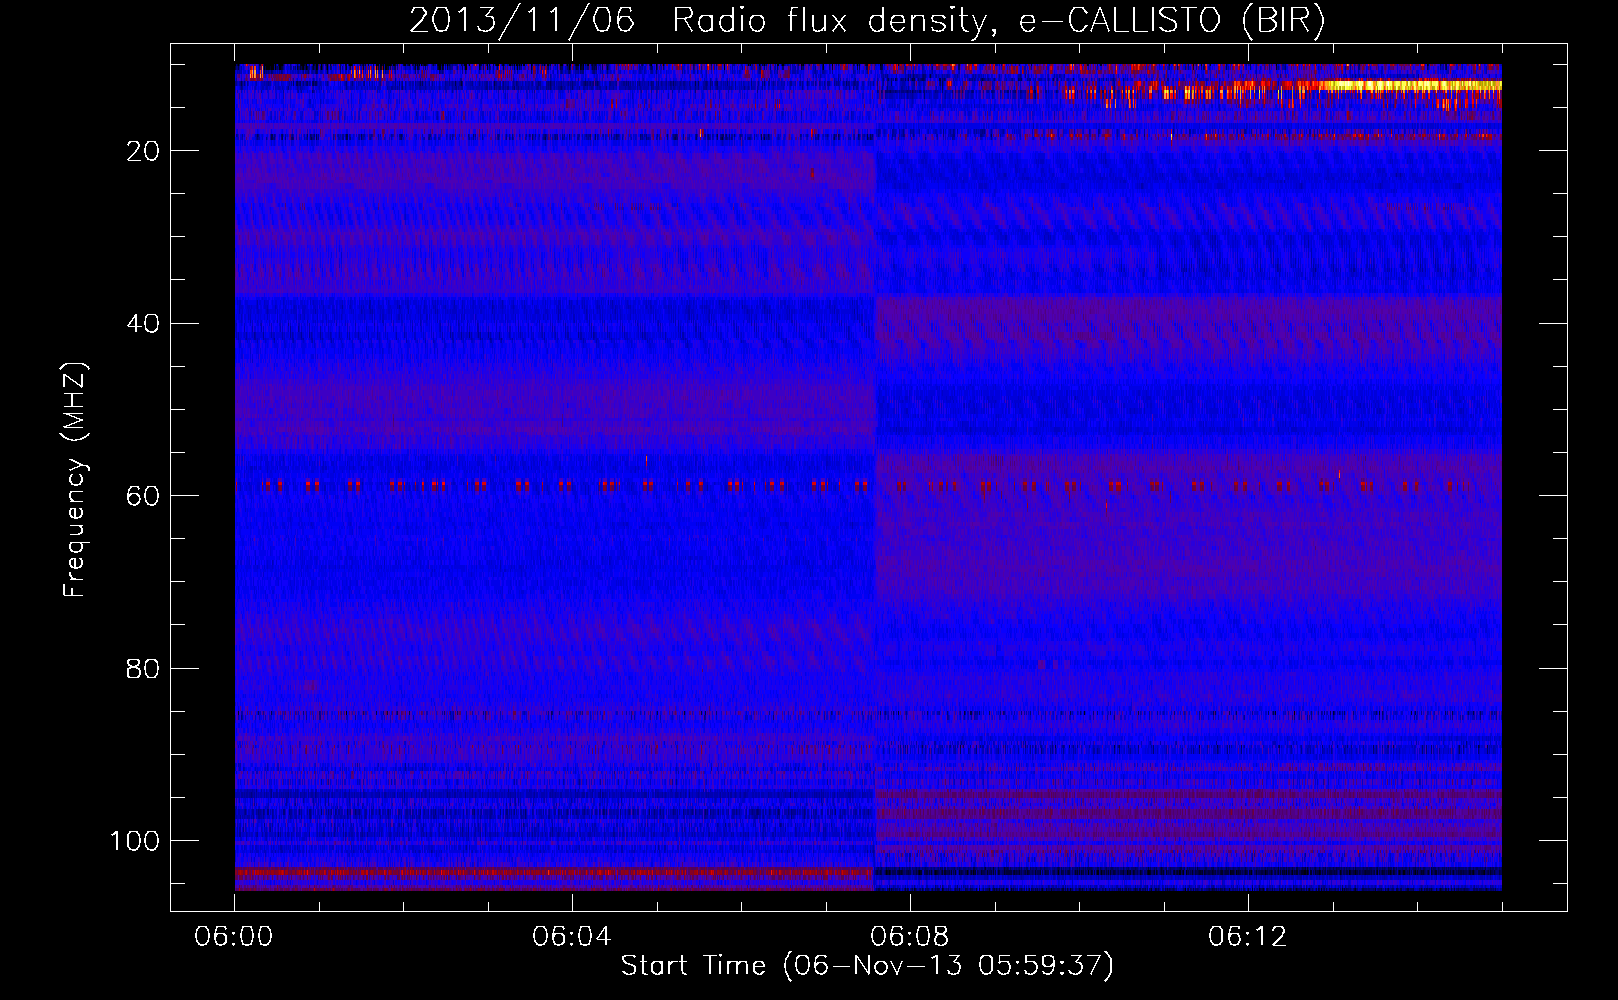Click the 20 MHz tick label
The width and height of the screenshot is (1618, 1000).
143,151
